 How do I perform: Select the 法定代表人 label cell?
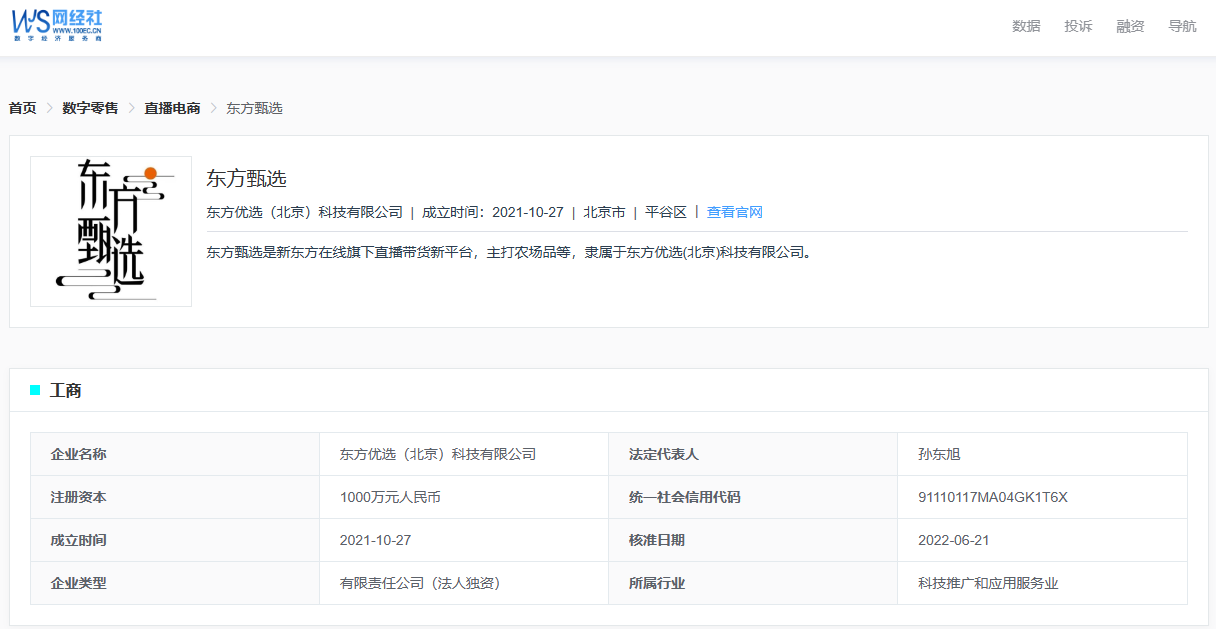[x=753, y=454]
